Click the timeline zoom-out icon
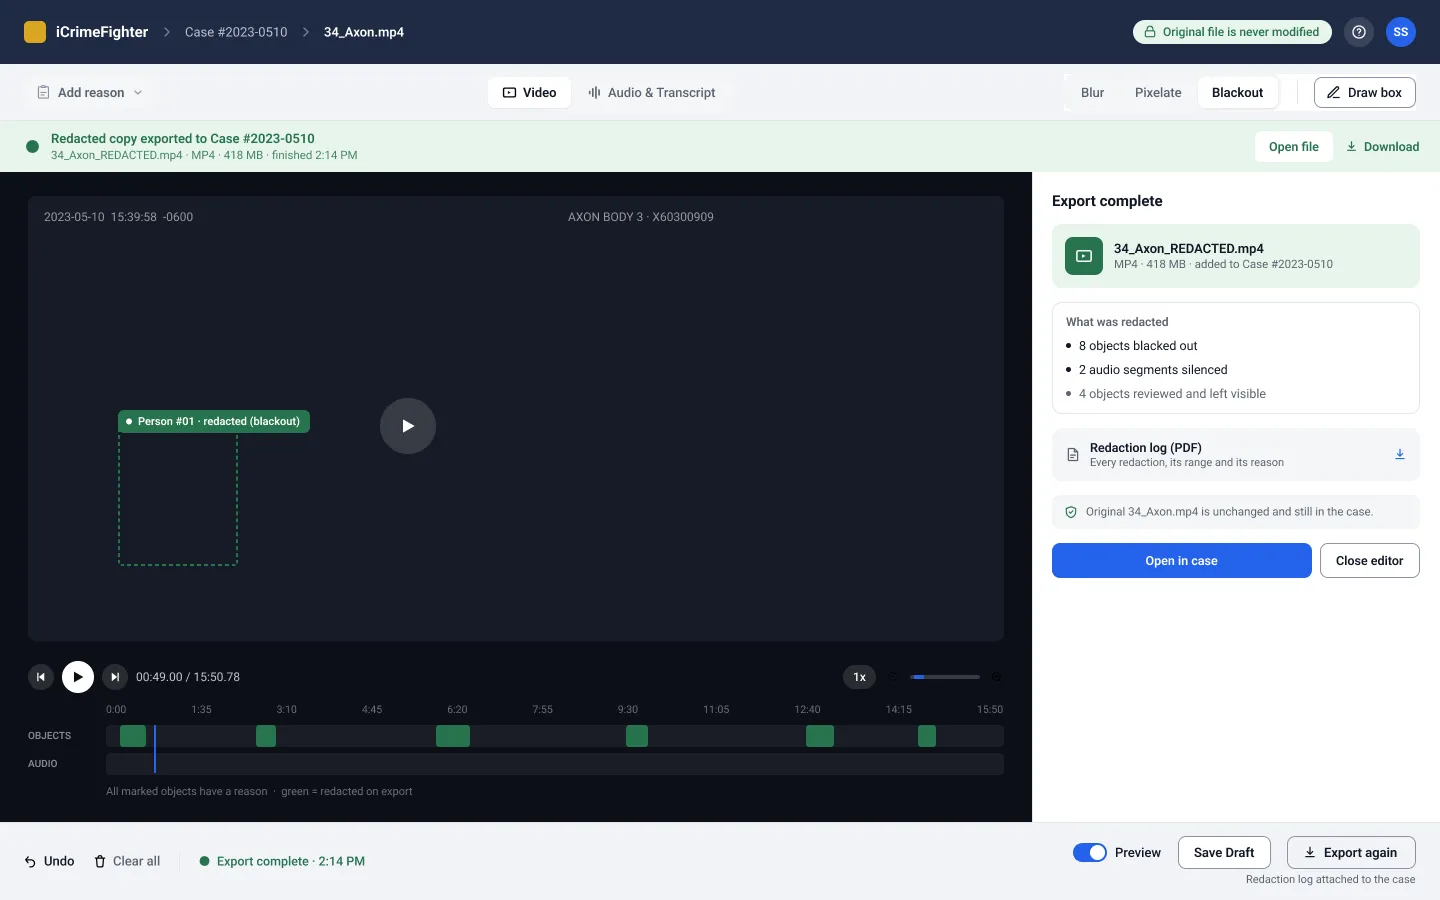1440x900 pixels. pyautogui.click(x=893, y=677)
